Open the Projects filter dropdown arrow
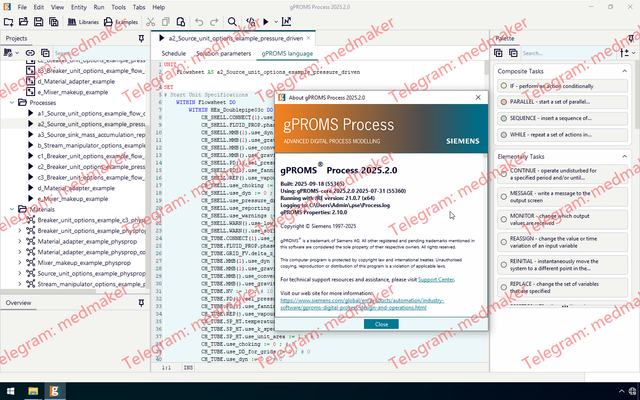Viewport: 640px width, 400px height. click(17, 53)
